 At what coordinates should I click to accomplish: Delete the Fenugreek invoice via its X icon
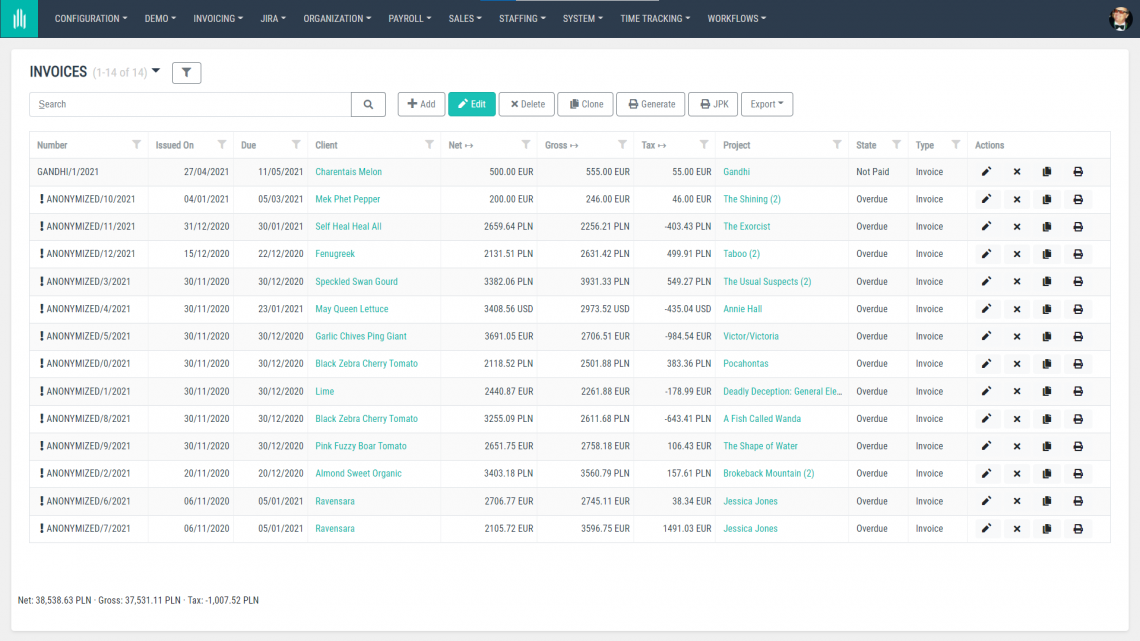coord(1017,254)
